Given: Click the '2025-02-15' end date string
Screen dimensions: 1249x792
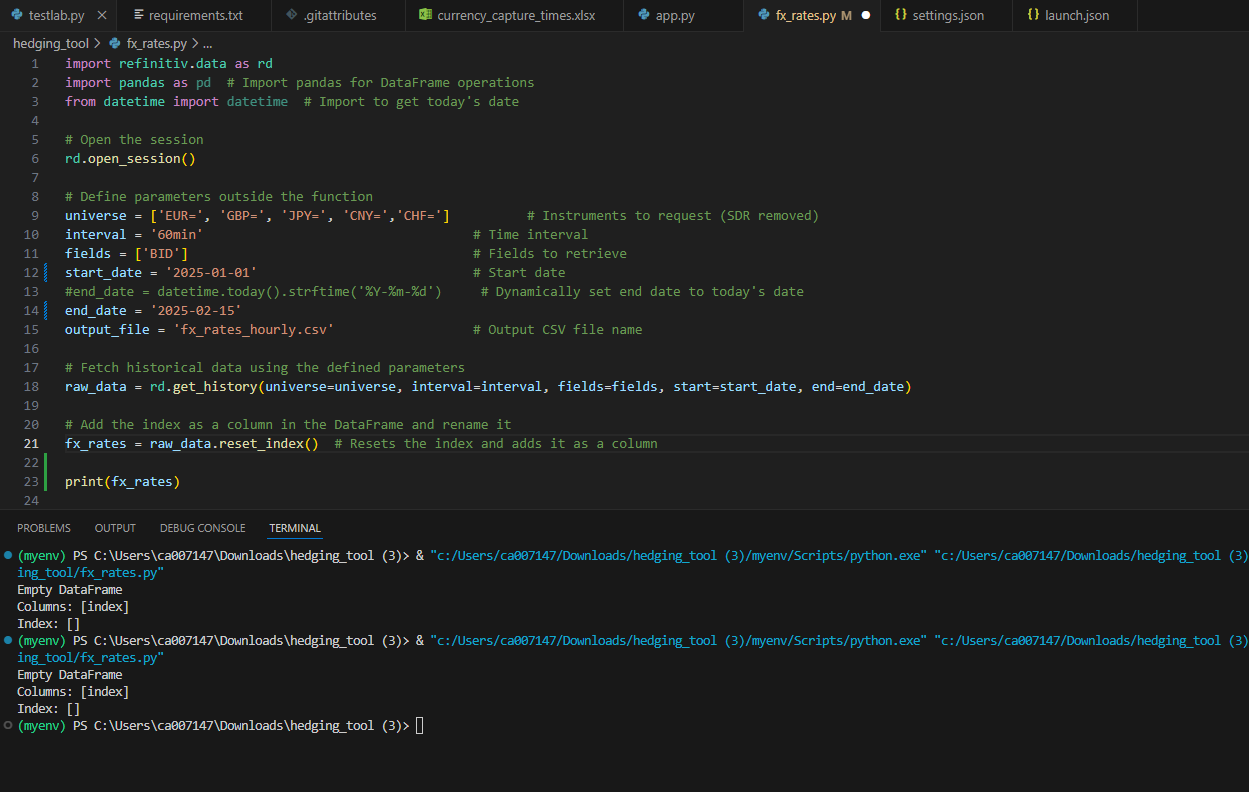Looking at the screenshot, I should (195, 311).
